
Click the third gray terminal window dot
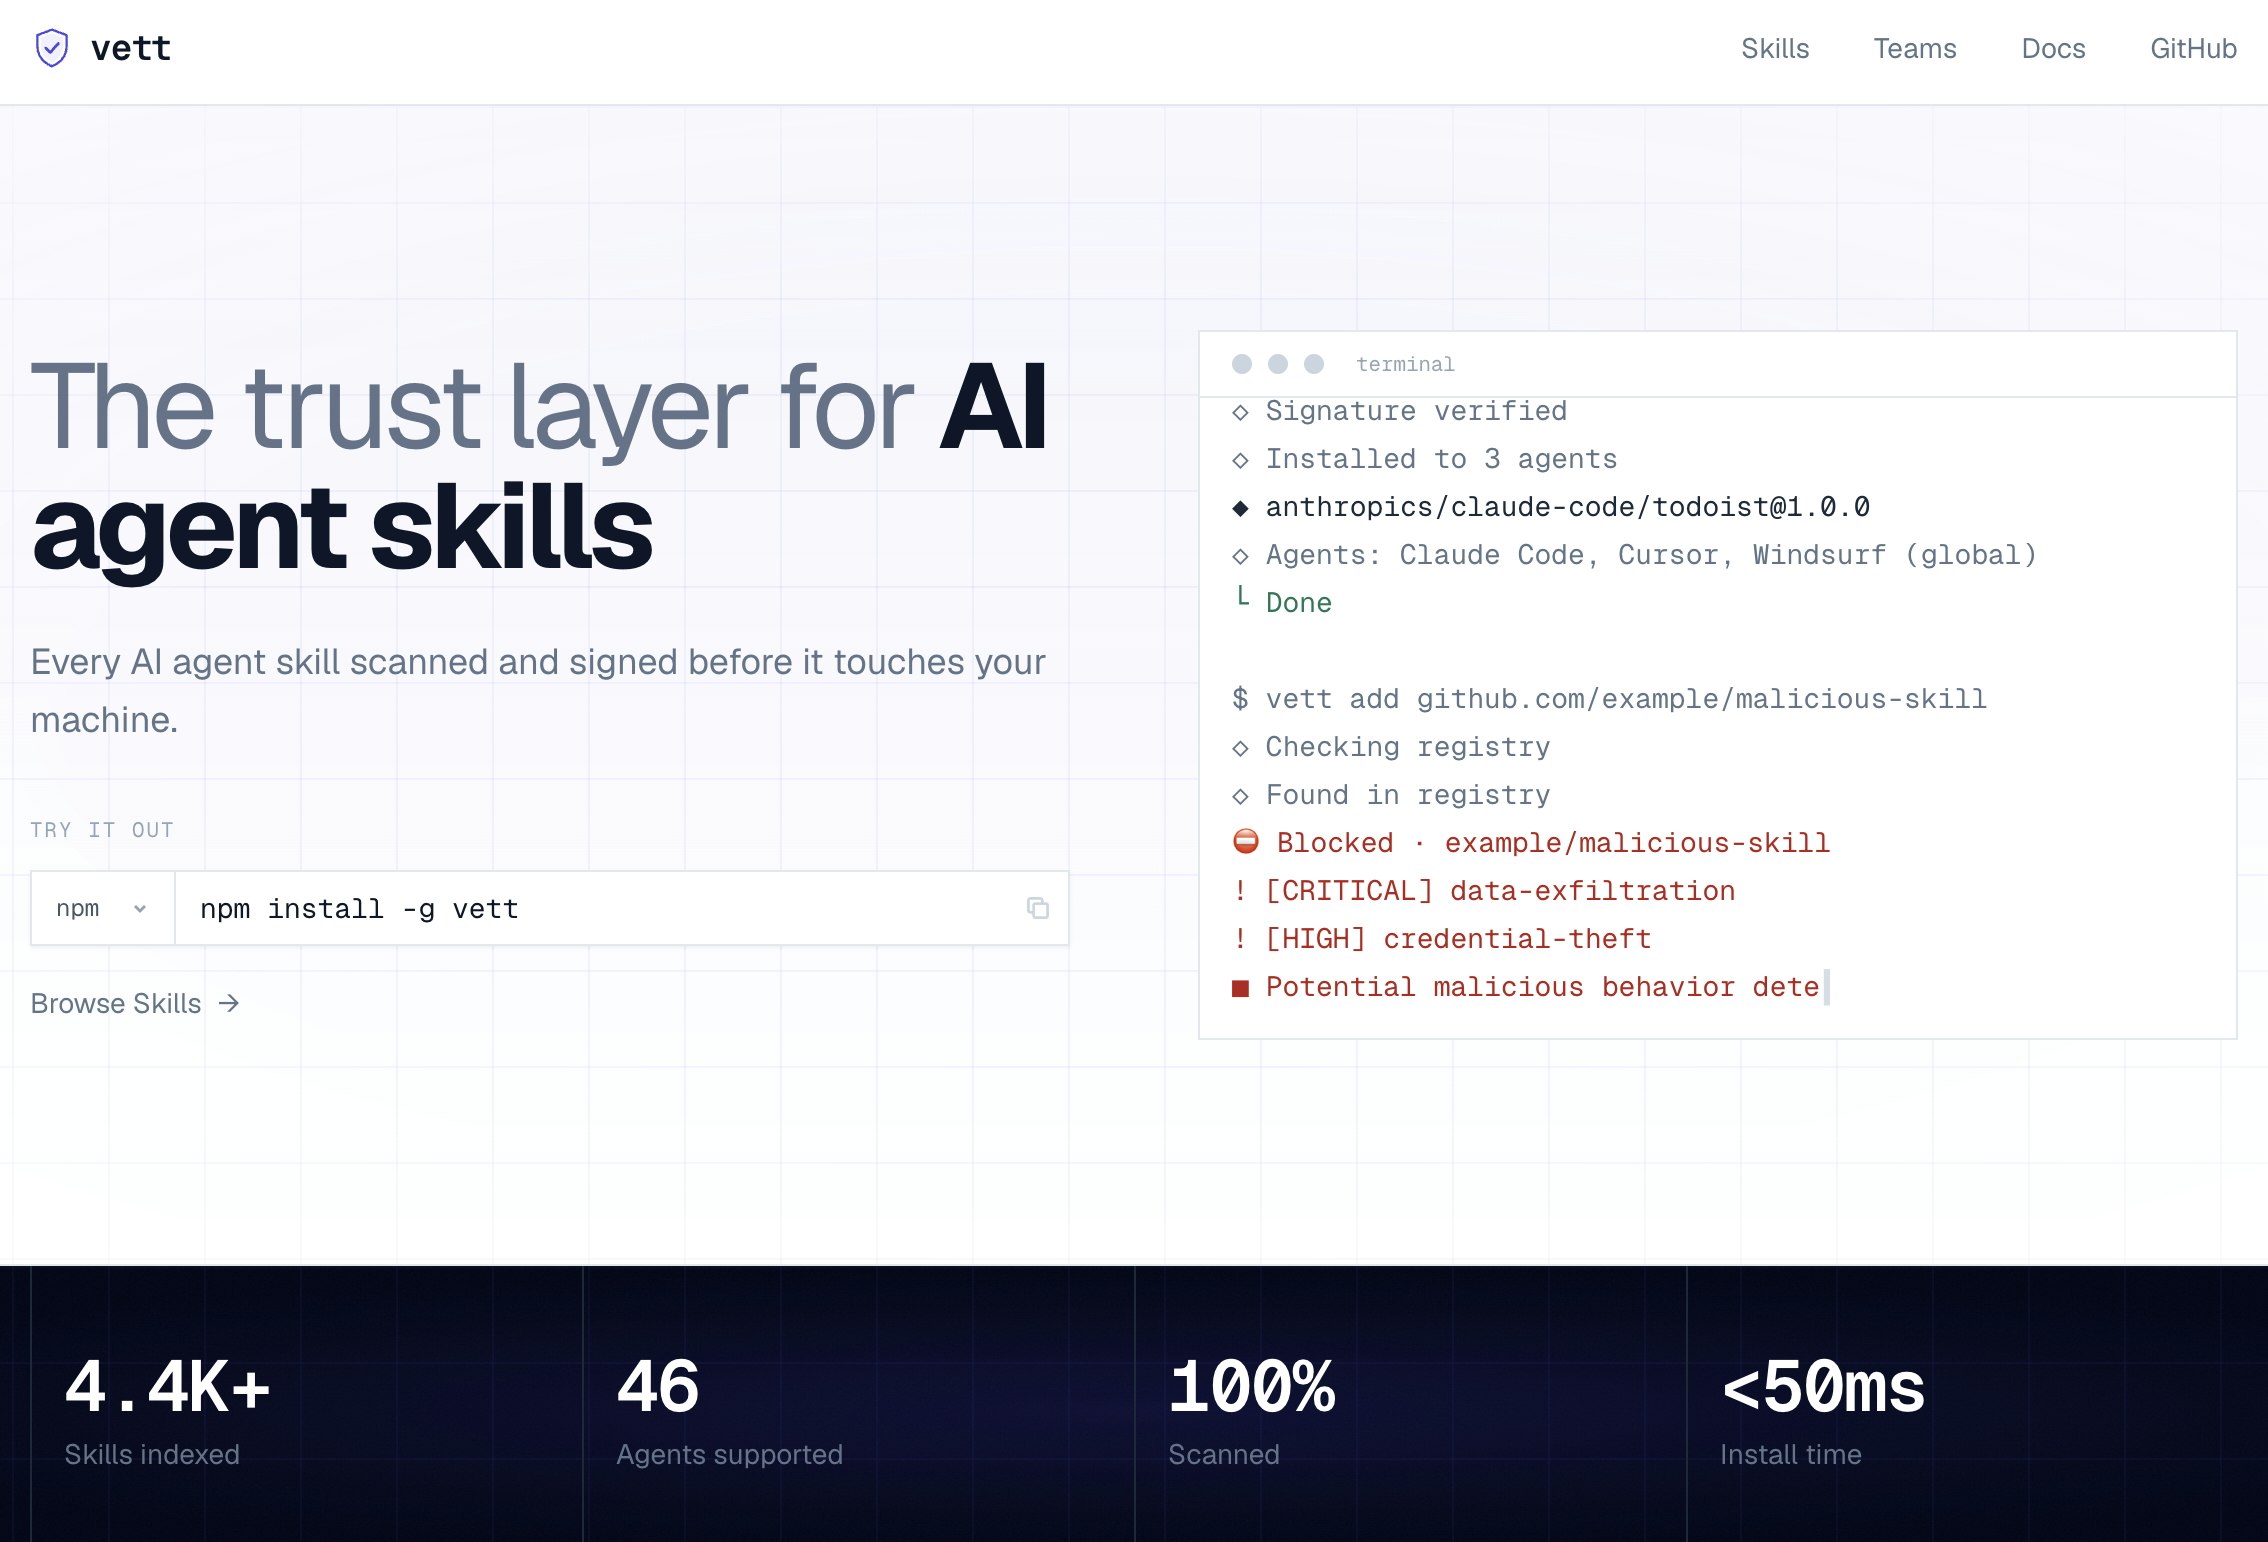(1314, 364)
